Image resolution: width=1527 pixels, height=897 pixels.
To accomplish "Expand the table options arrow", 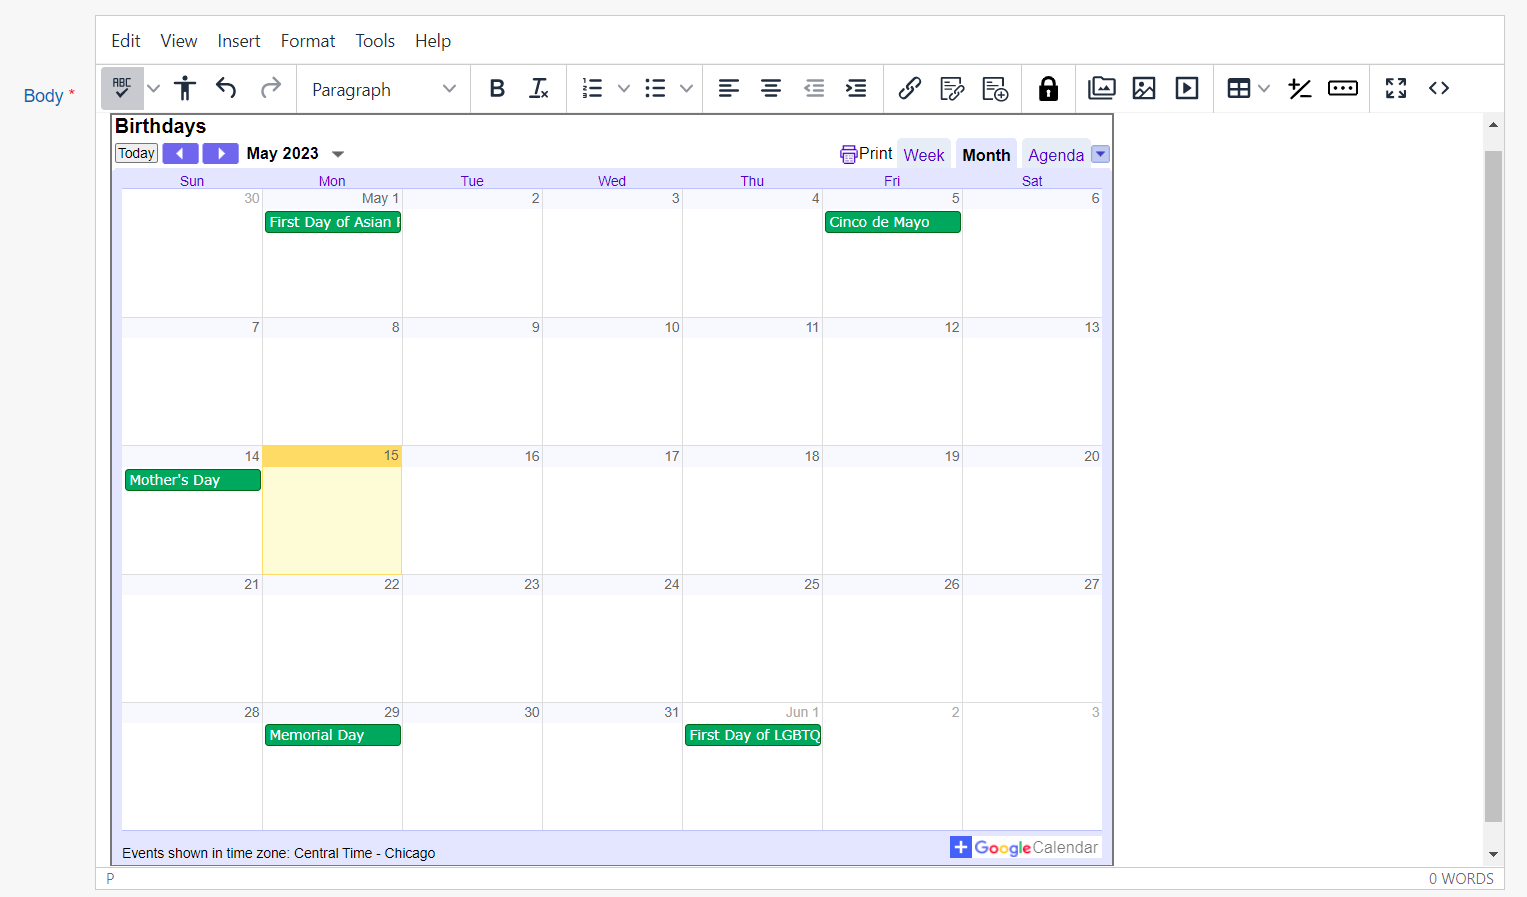I will coord(1265,88).
